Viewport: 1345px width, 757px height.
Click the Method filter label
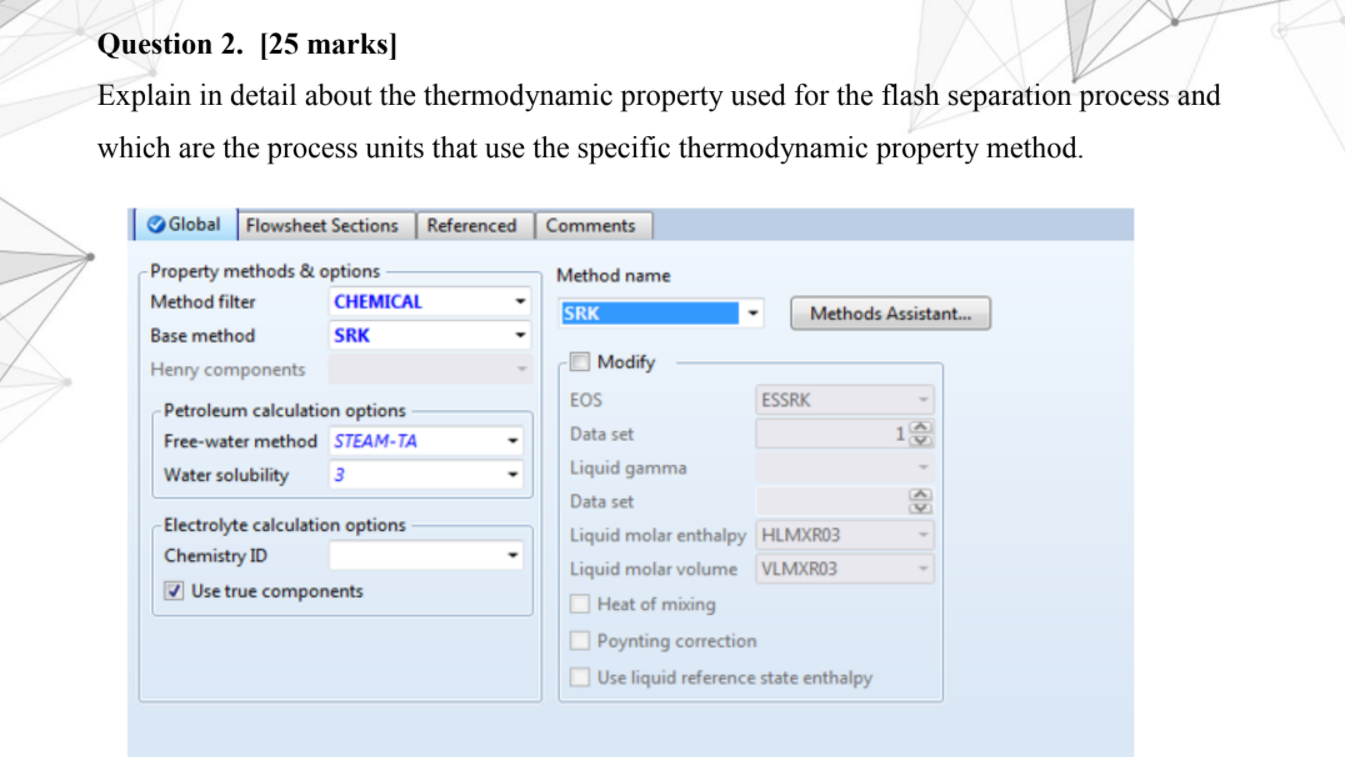203,301
